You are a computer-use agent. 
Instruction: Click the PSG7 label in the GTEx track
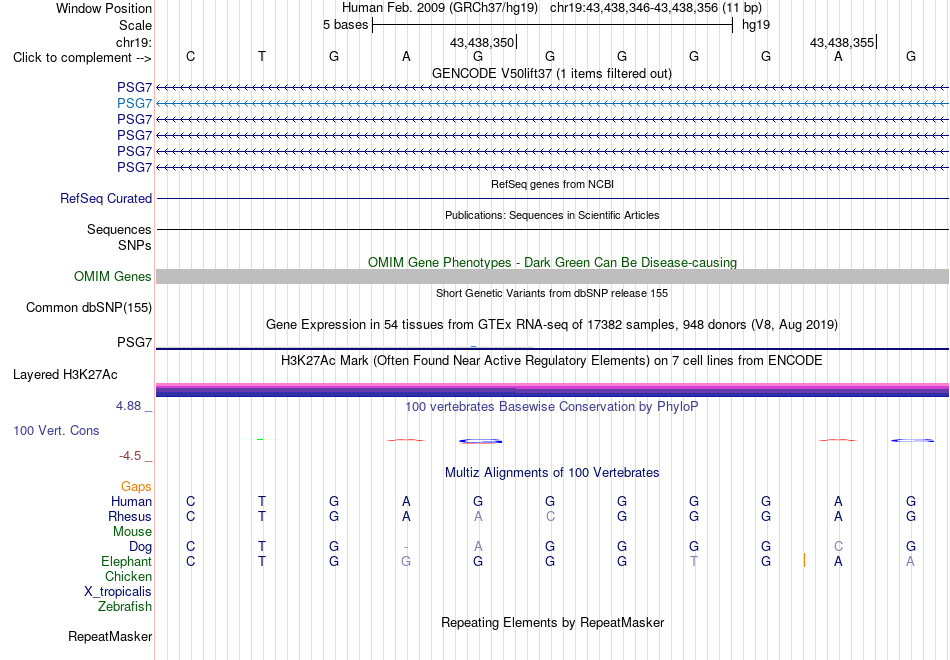[x=135, y=342]
